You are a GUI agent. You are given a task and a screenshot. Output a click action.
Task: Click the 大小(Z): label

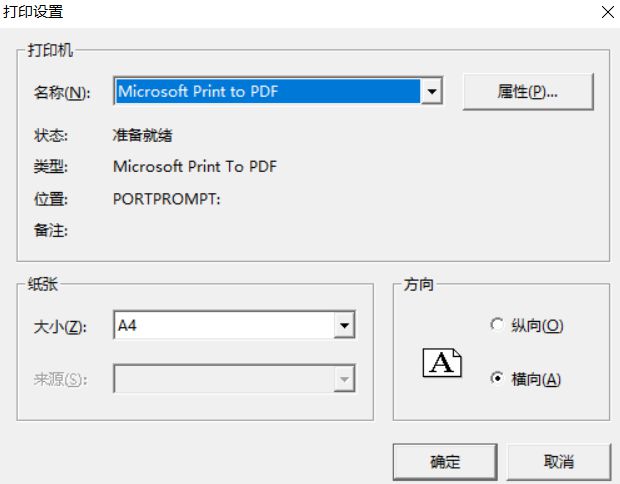(x=60, y=327)
